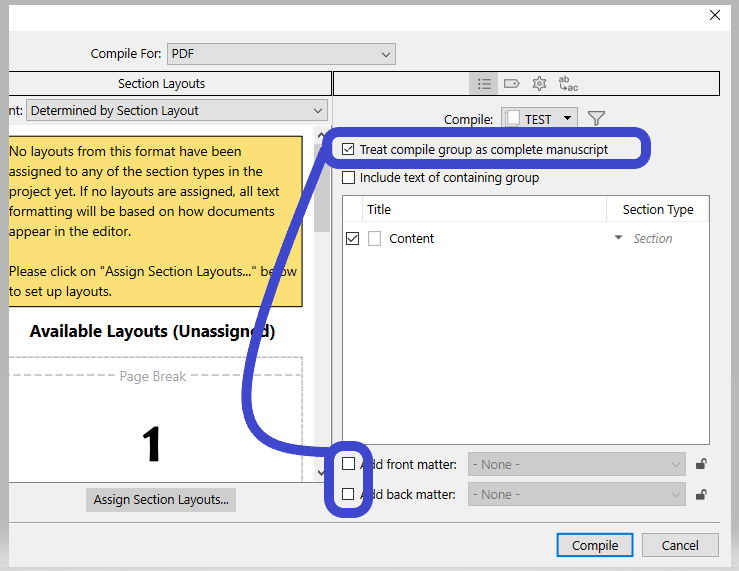This screenshot has width=739, height=571.
Task: Select the Contents list icon tab
Action: tap(484, 84)
